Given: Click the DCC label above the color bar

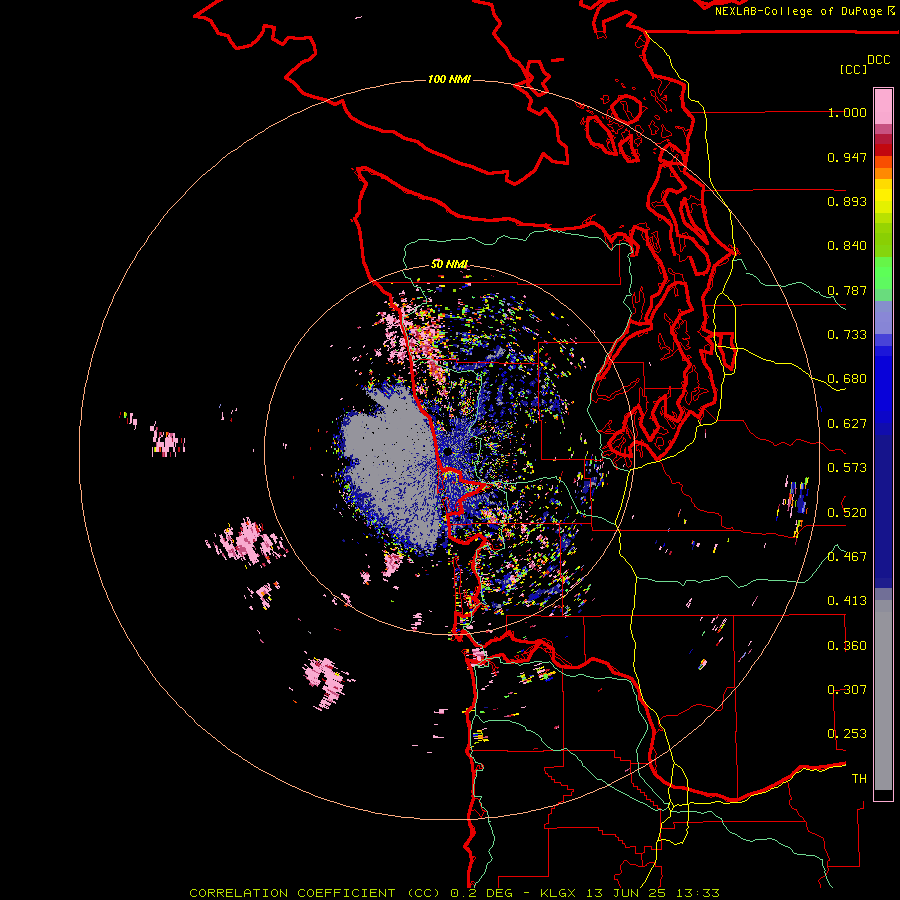Looking at the screenshot, I should pyautogui.click(x=879, y=60).
